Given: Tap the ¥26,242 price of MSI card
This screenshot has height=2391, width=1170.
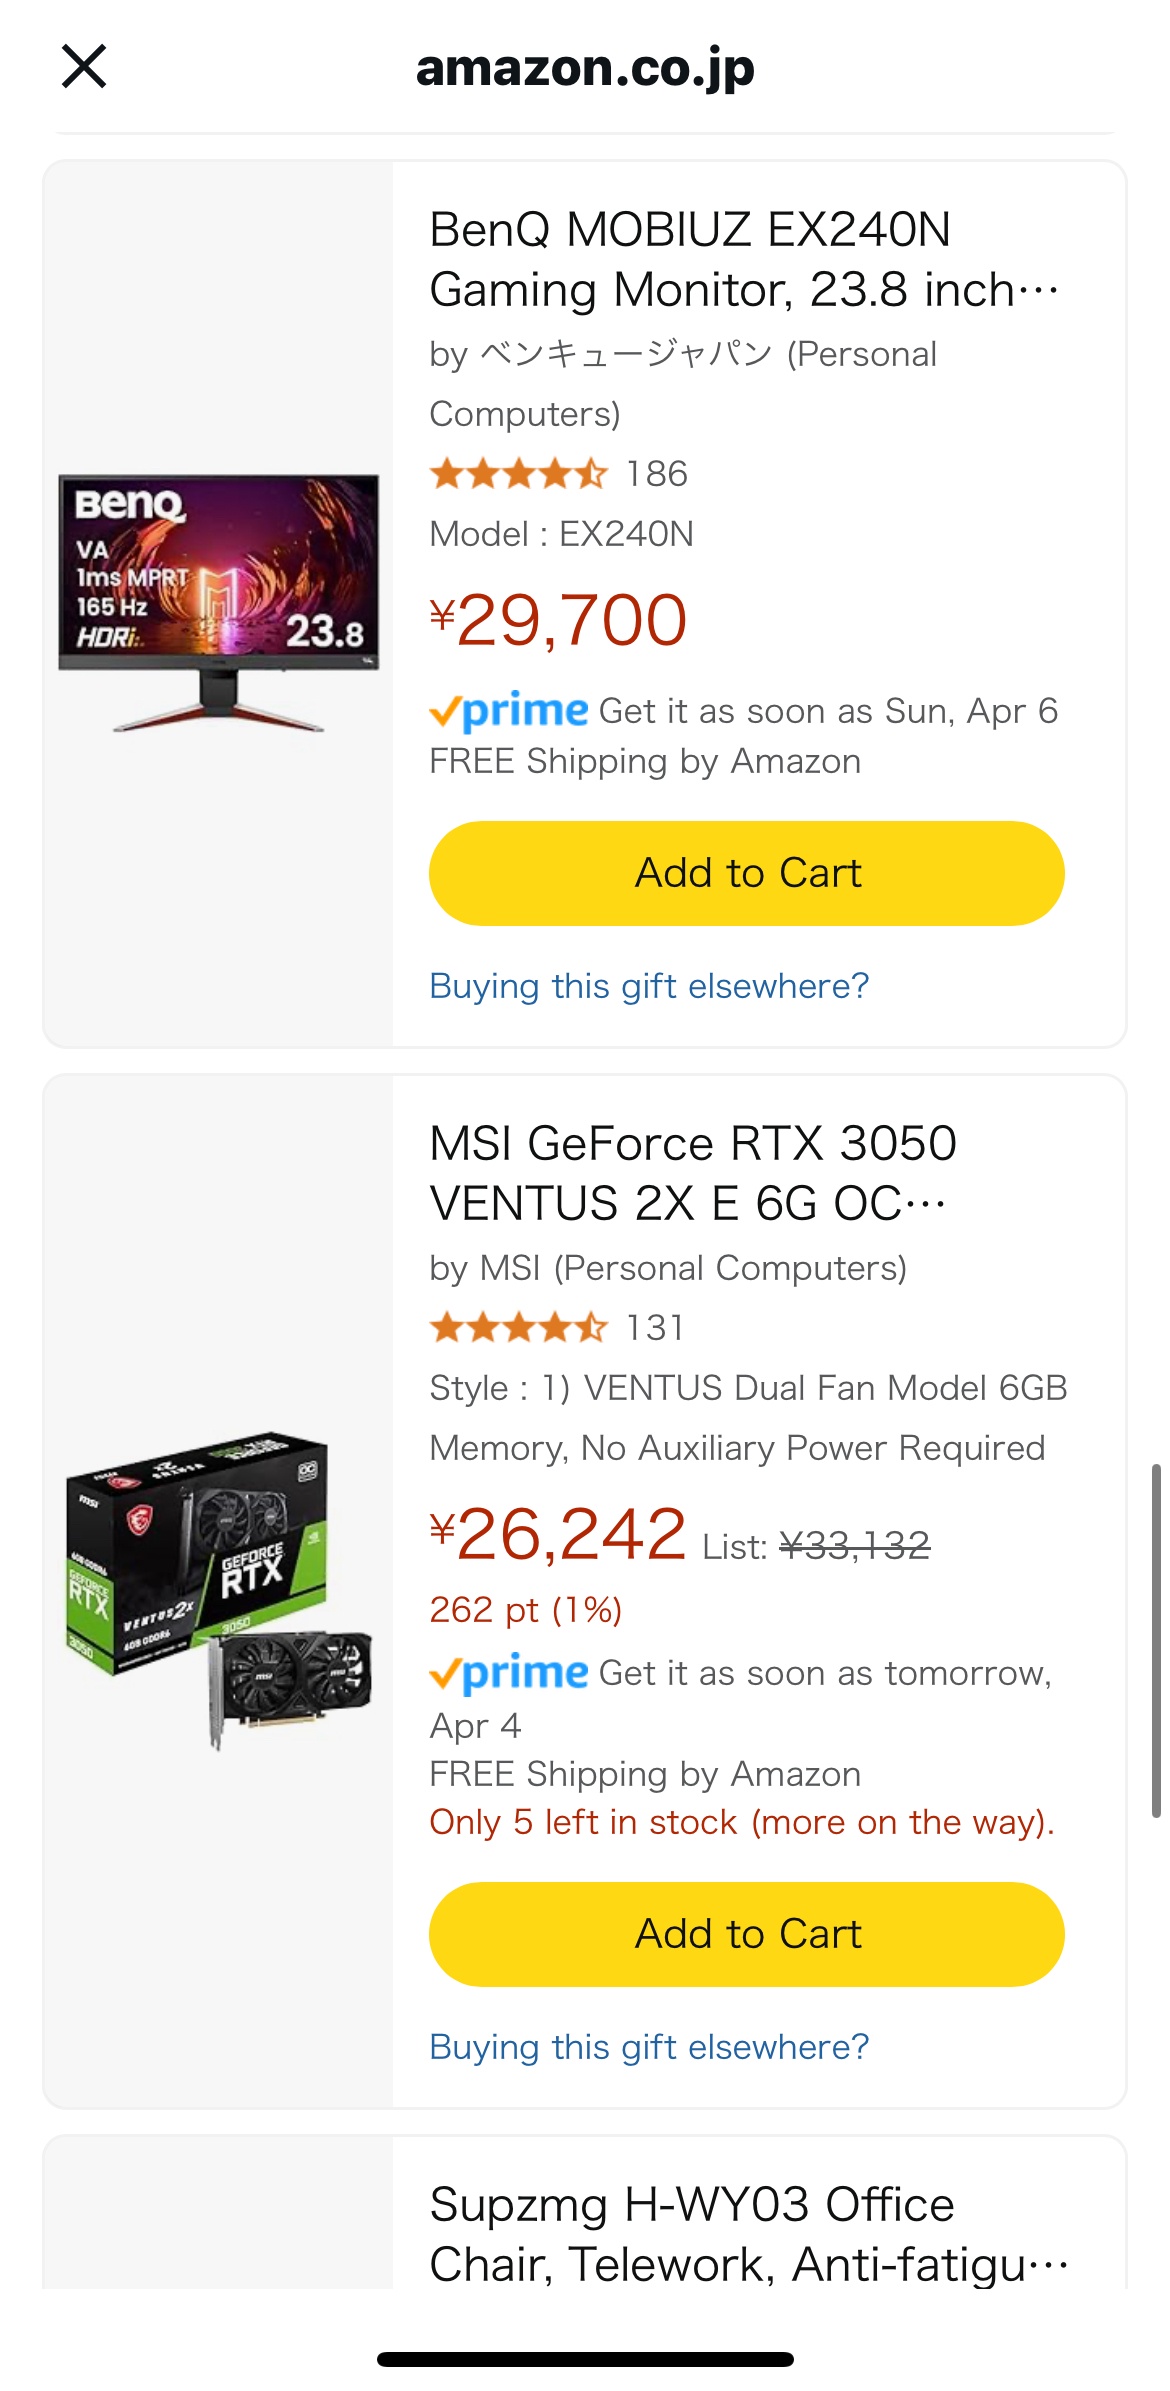Looking at the screenshot, I should click(x=559, y=1534).
